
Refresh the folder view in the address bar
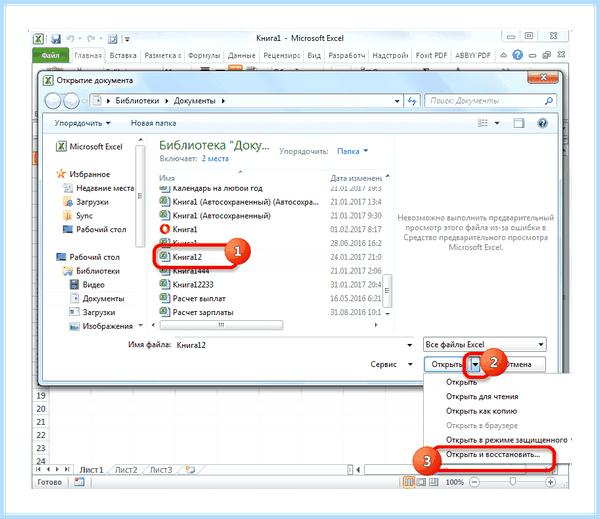(412, 101)
